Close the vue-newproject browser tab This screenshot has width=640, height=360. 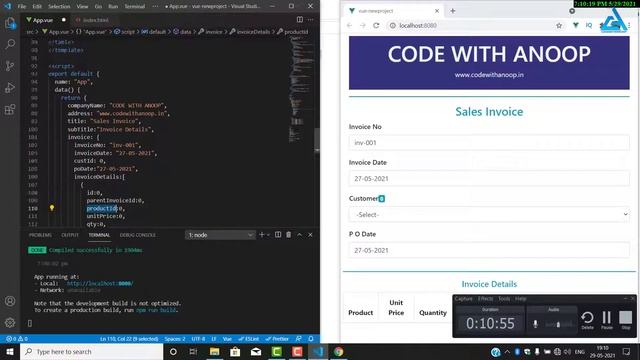coord(437,11)
